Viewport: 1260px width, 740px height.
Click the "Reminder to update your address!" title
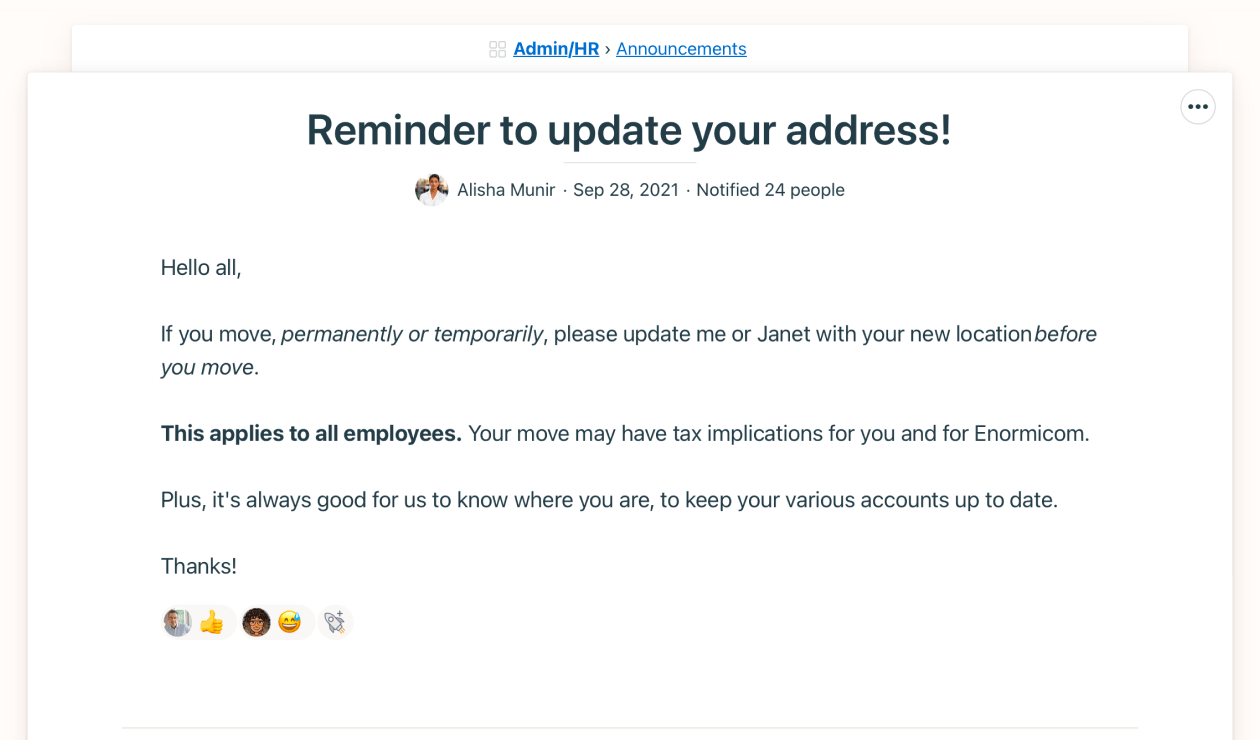coord(629,130)
